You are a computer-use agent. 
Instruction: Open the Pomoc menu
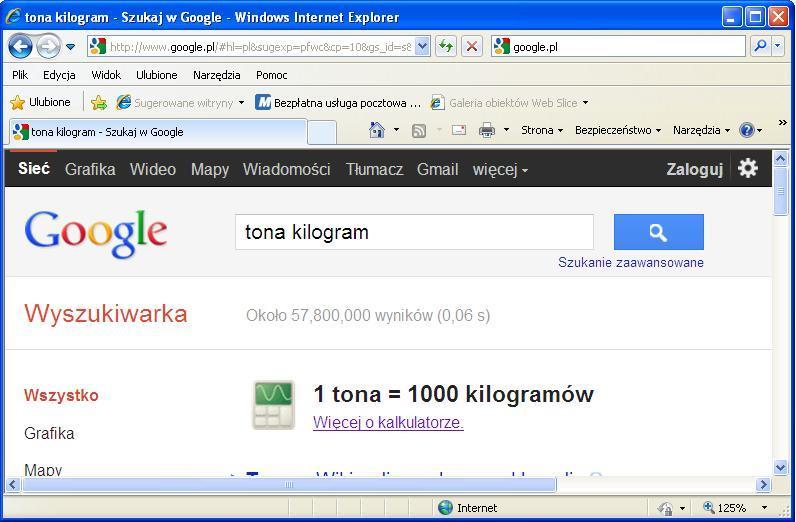coord(272,75)
